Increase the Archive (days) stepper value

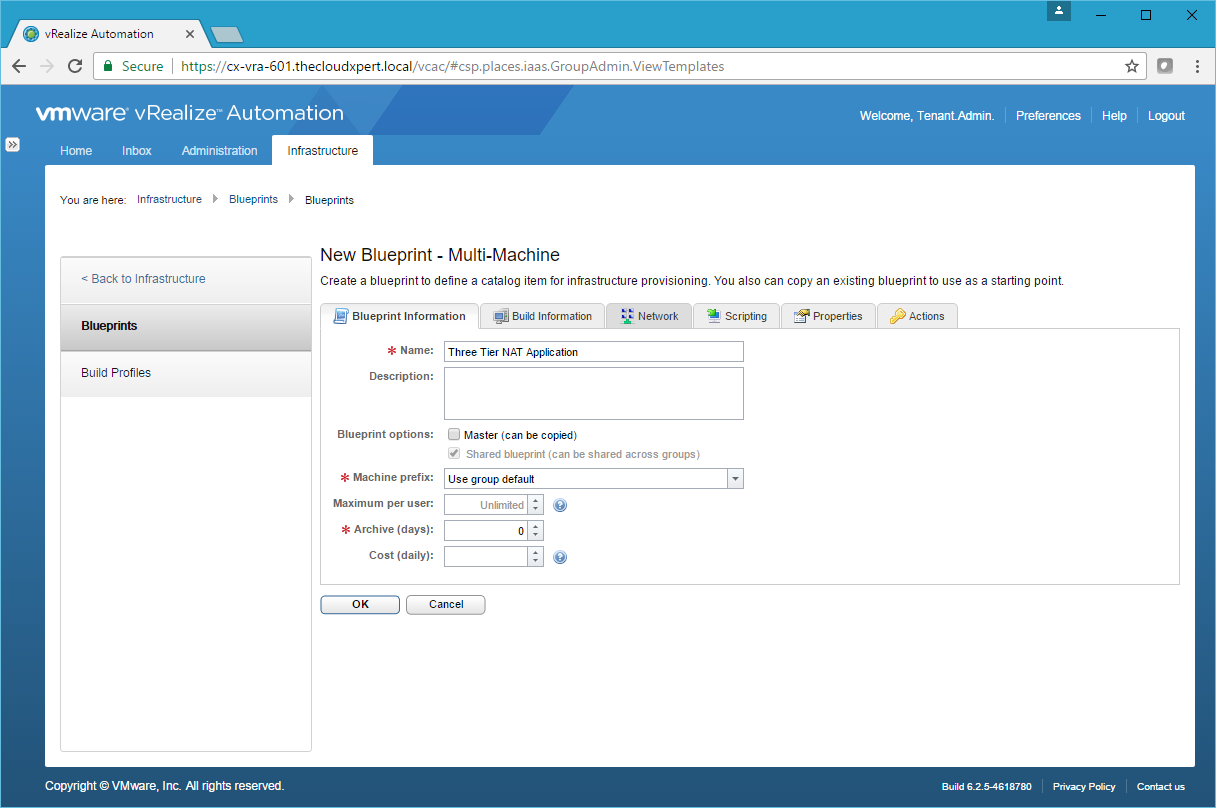coord(536,526)
